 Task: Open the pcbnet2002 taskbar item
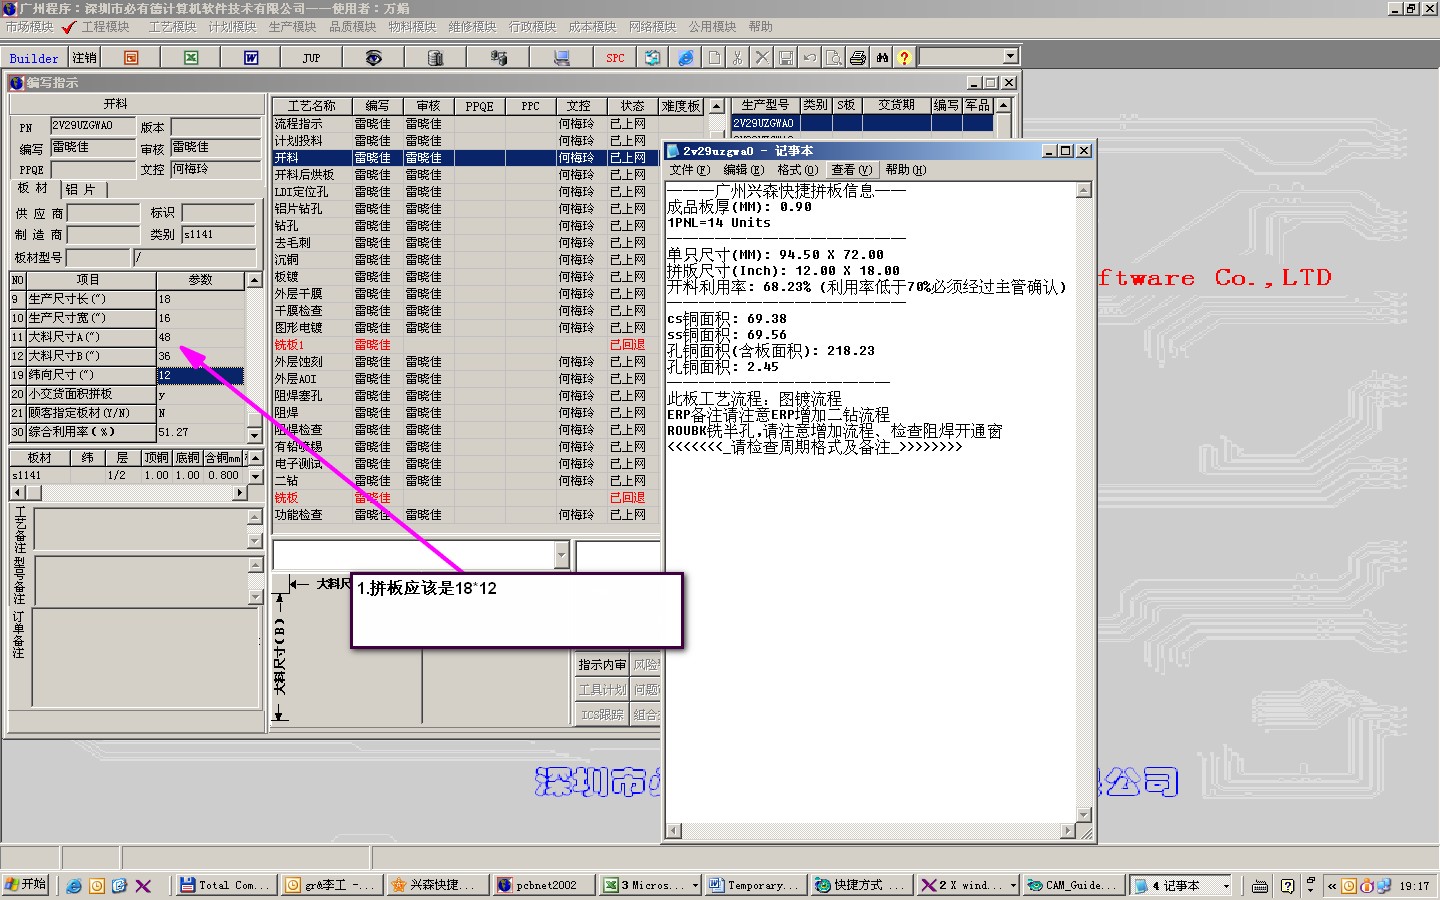coord(544,885)
